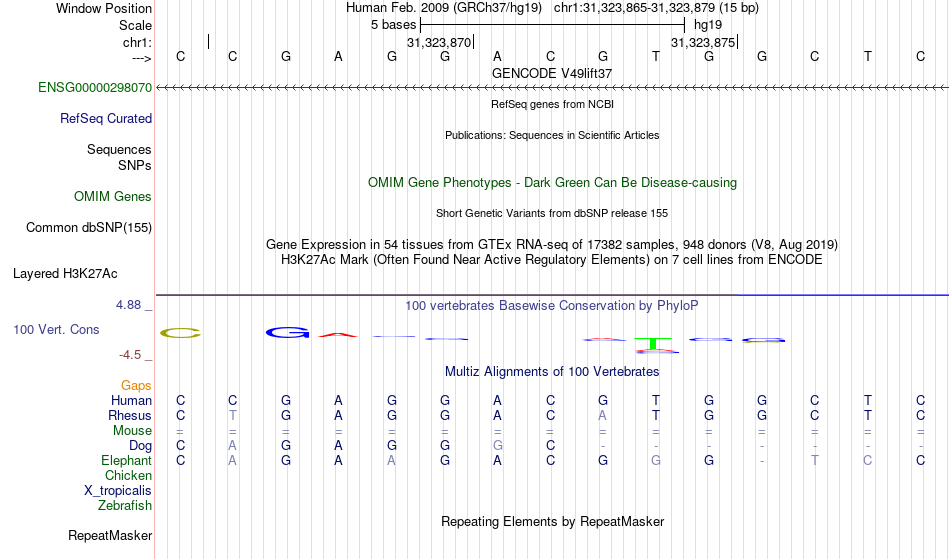The height and width of the screenshot is (559, 950).
Task: Click the blue G conservation logo letter
Action: click(x=288, y=332)
